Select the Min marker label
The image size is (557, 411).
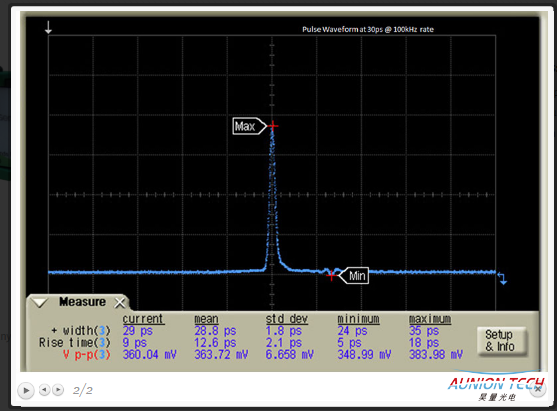(354, 276)
